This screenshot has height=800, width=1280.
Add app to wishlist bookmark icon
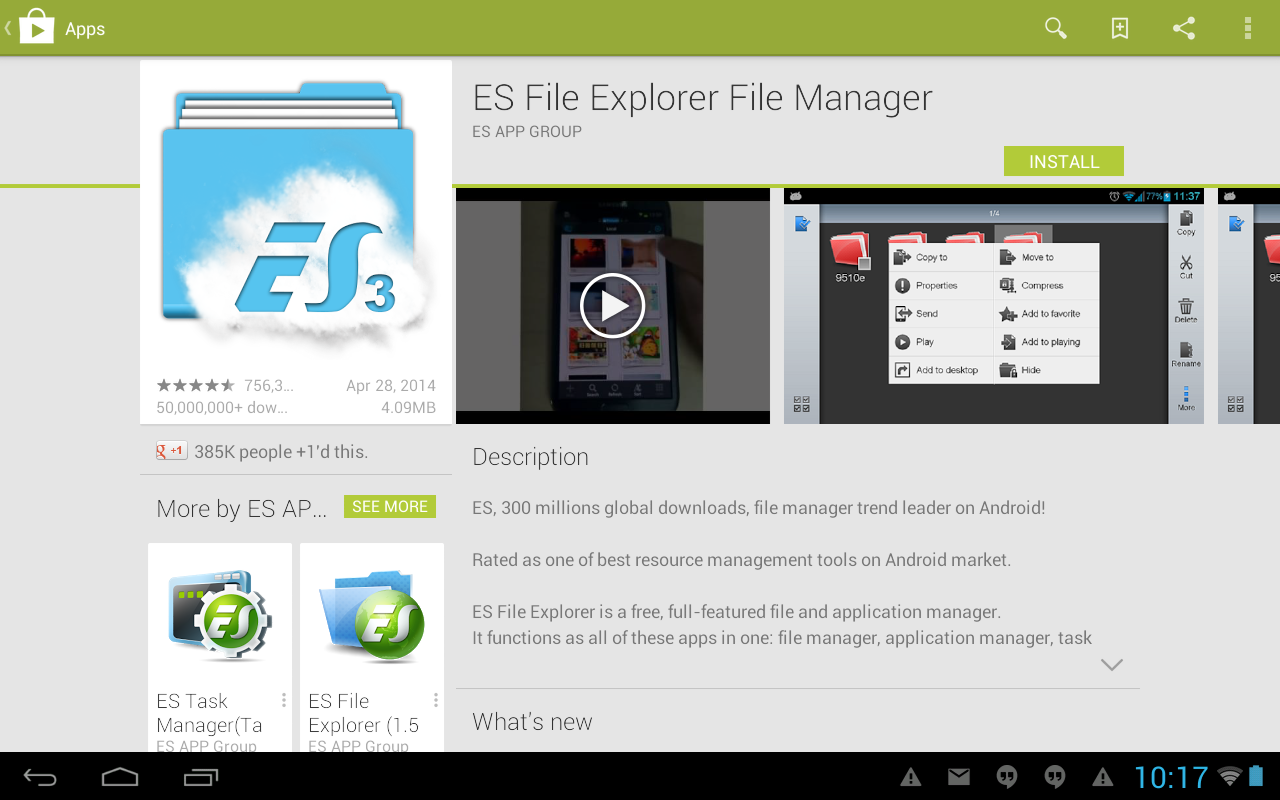(x=1120, y=28)
